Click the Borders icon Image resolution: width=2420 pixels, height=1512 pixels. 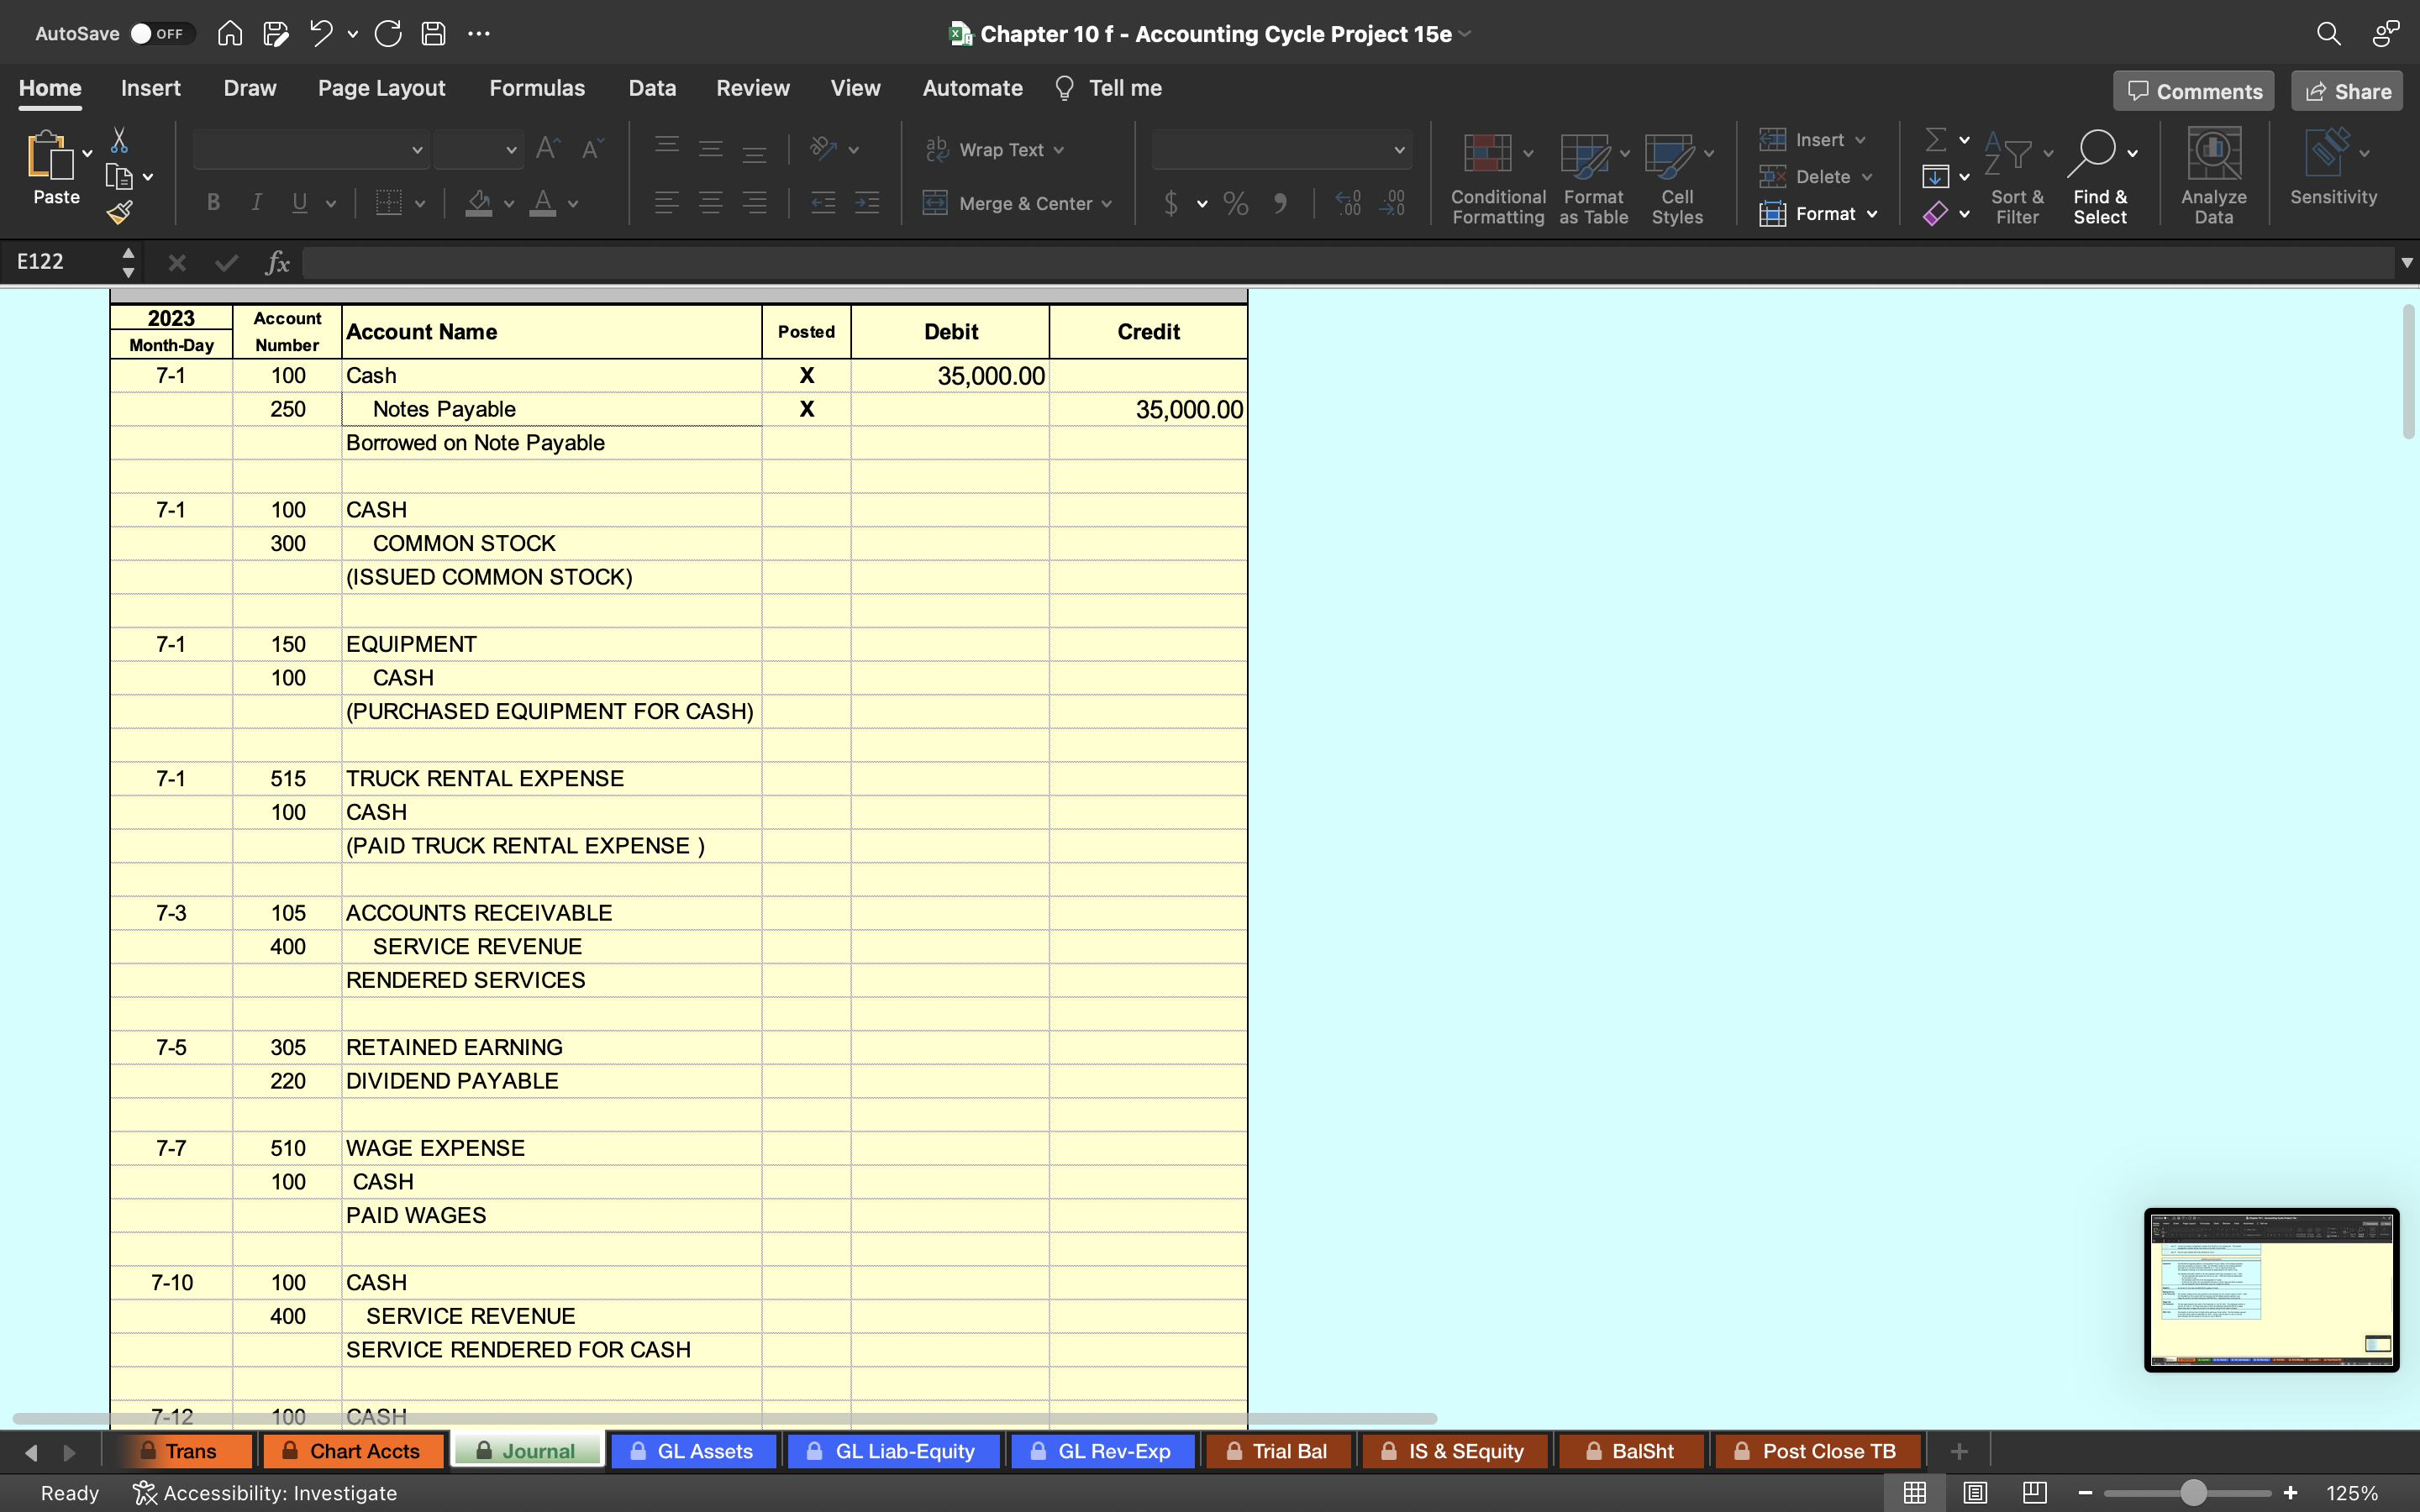click(388, 203)
